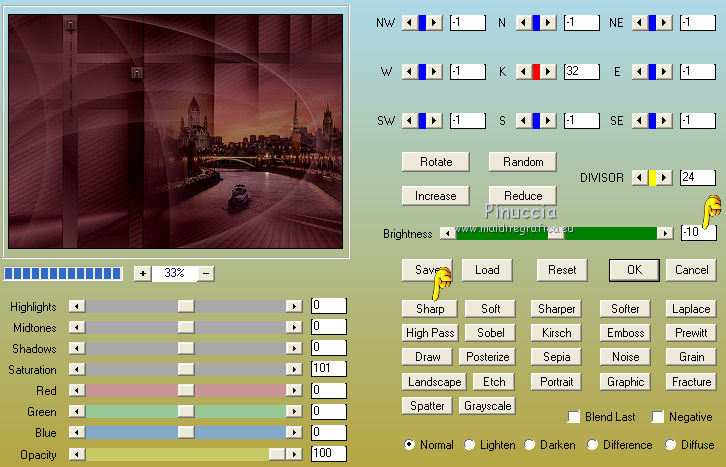The image size is (726, 467).
Task: Select the Normal blend mode radio
Action: click(x=409, y=445)
